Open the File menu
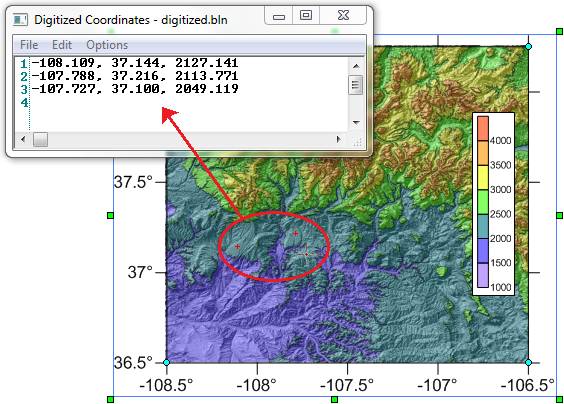This screenshot has height=404, width=564. (x=29, y=45)
